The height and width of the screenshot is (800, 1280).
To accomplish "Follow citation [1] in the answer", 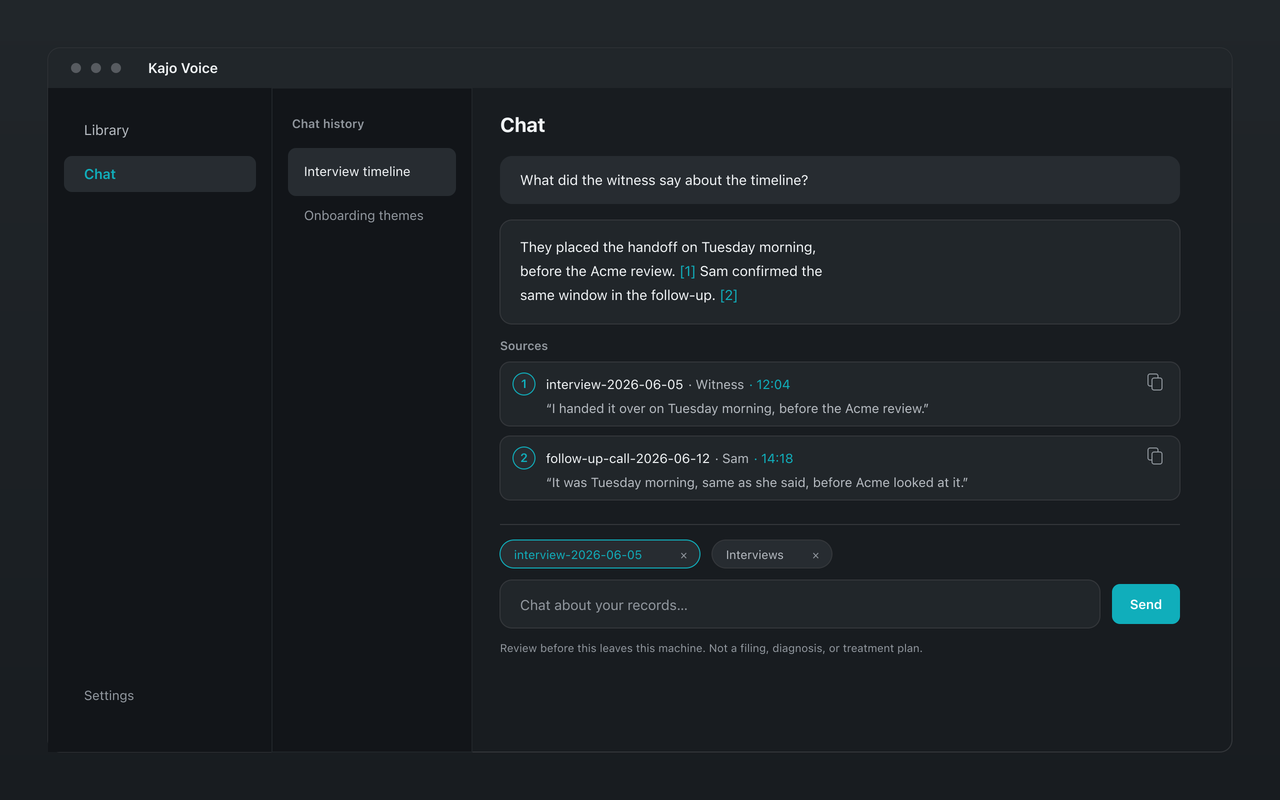I will (x=688, y=271).
